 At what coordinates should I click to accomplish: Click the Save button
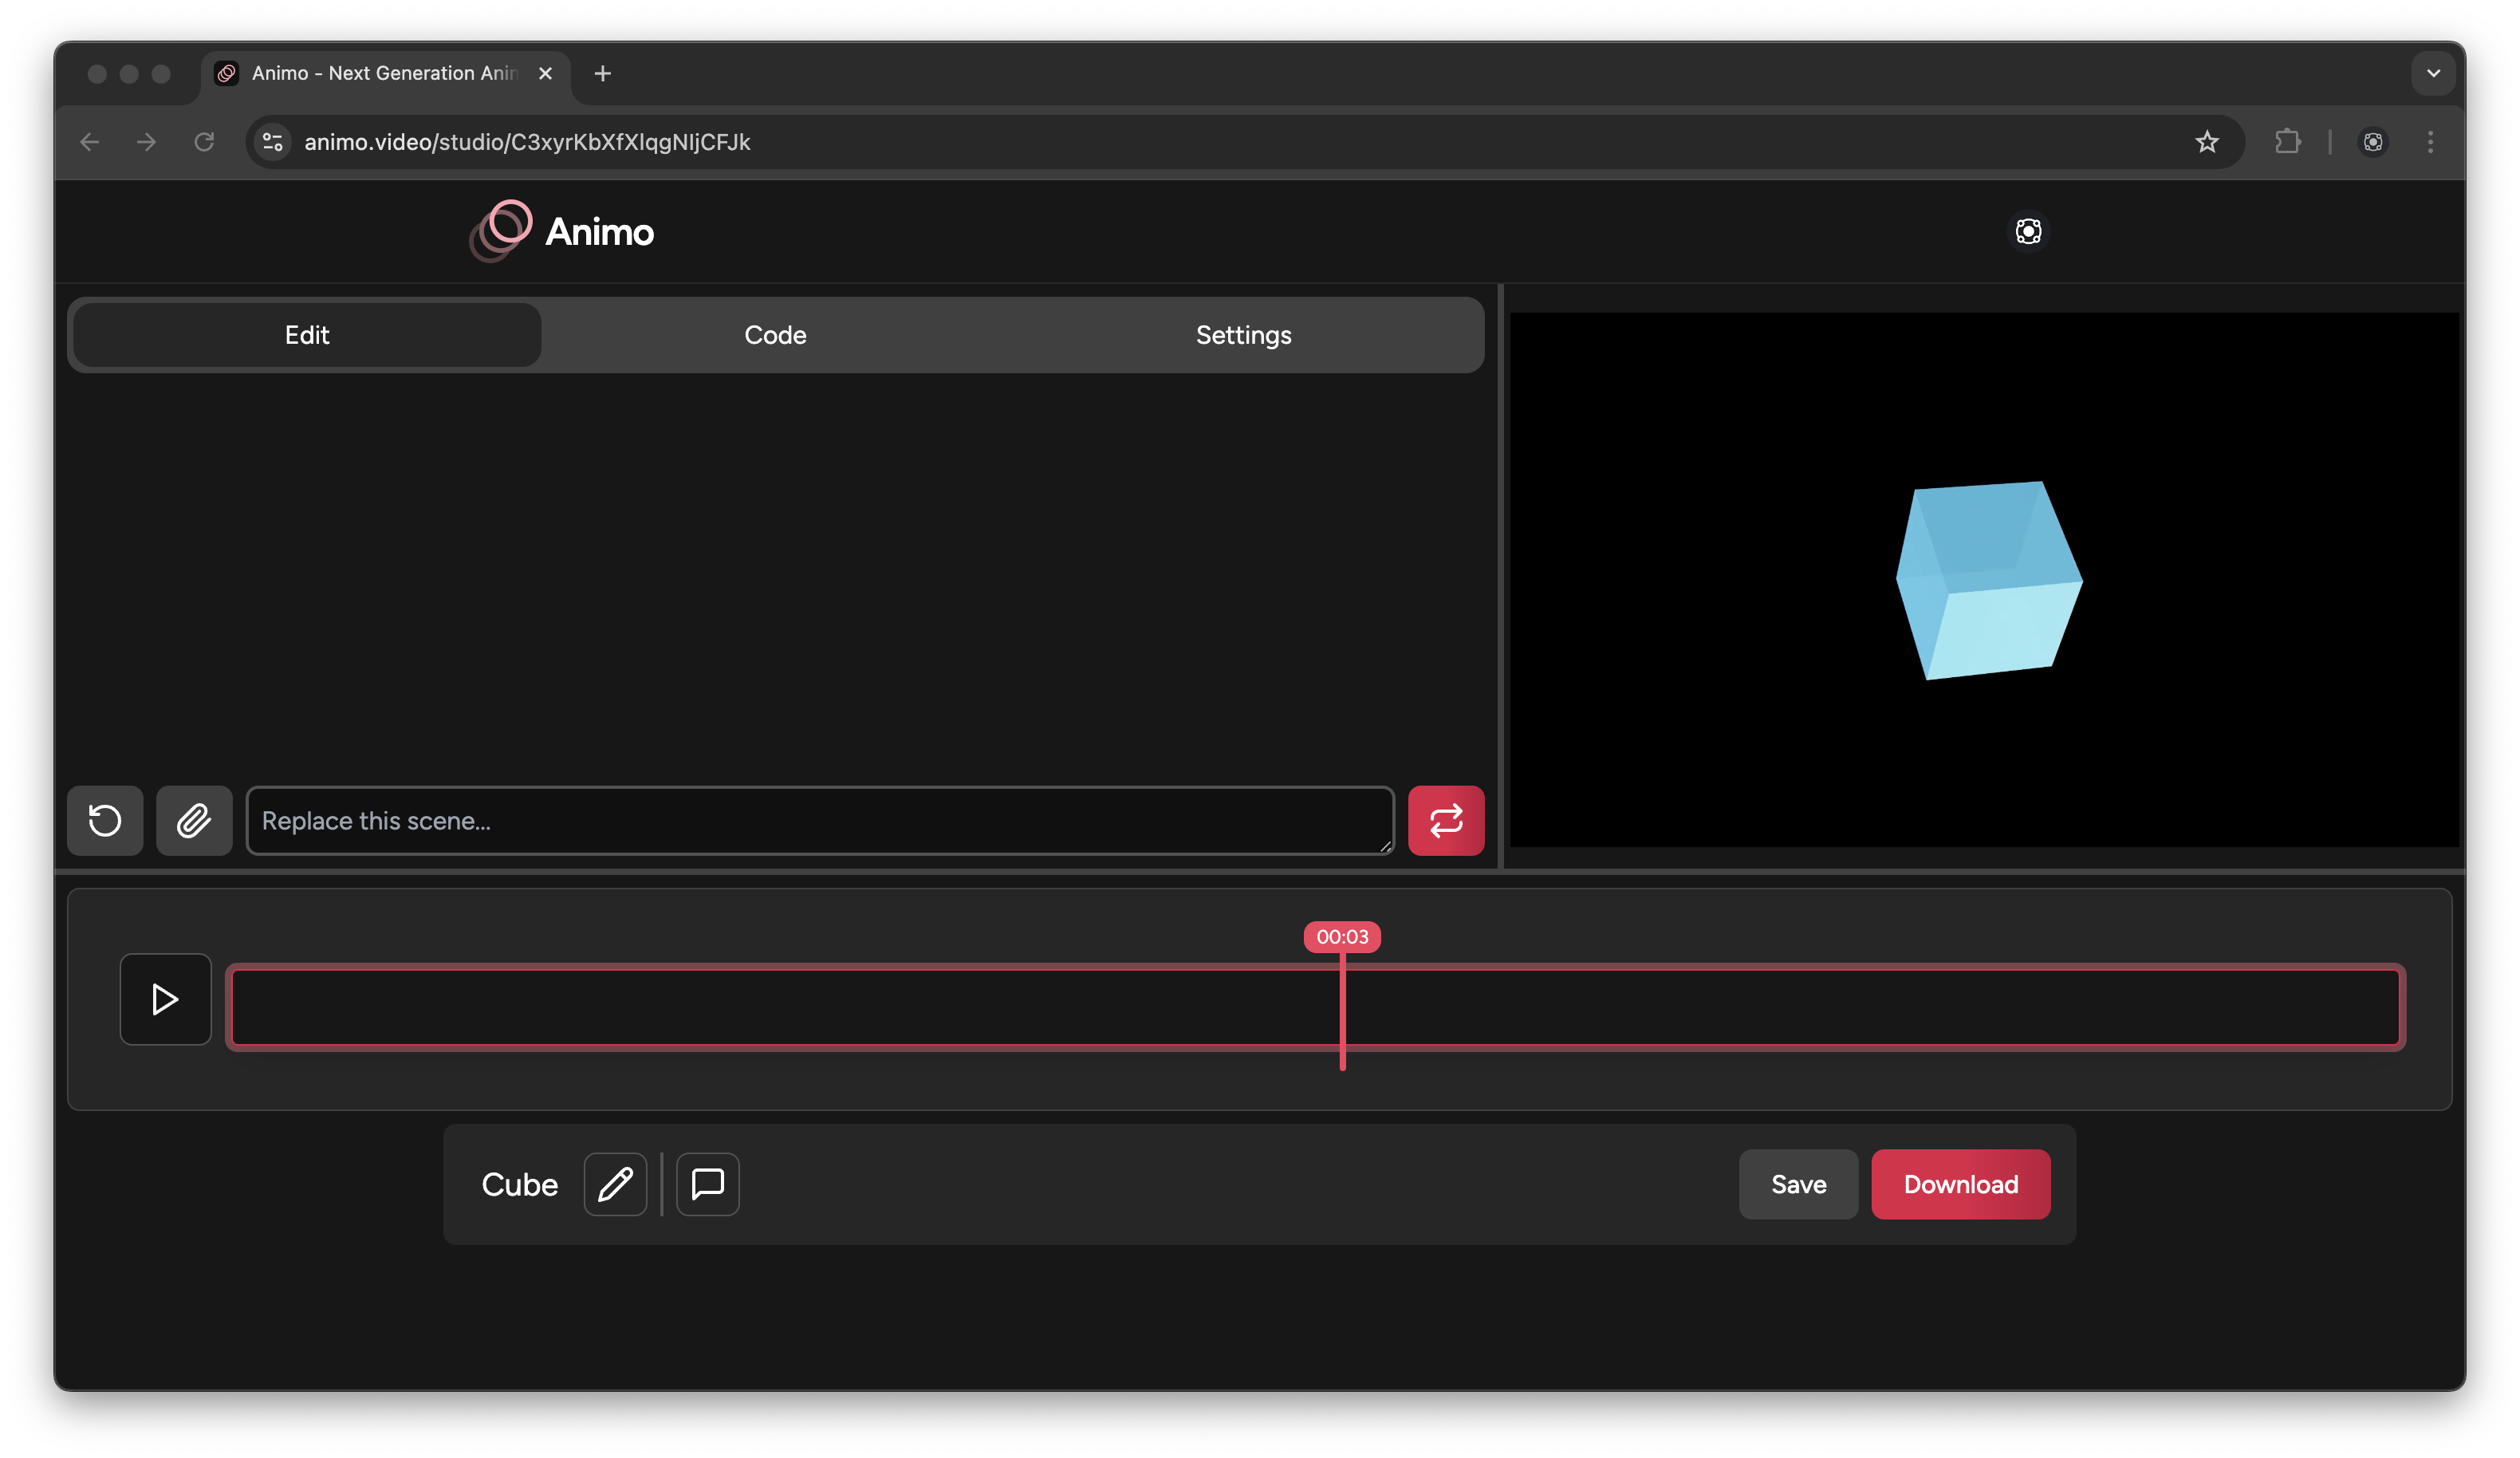pyautogui.click(x=1798, y=1184)
